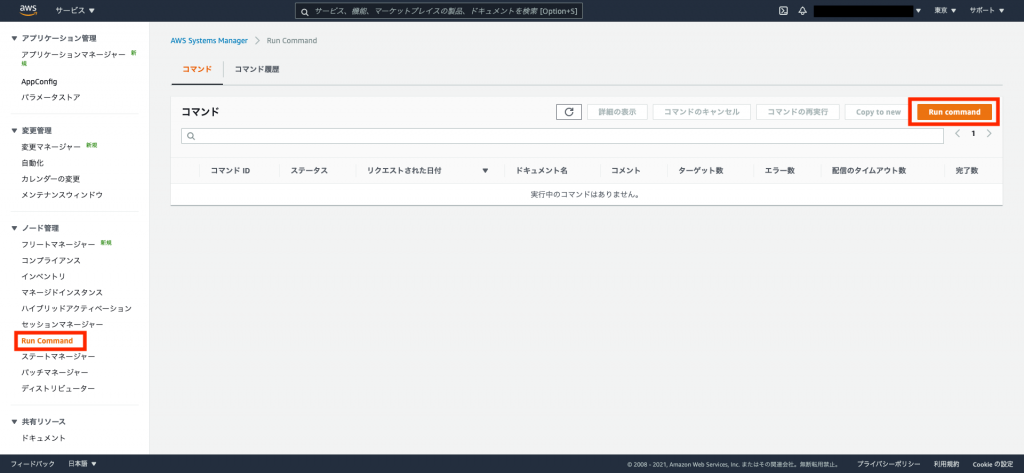Switch to the コマンド tab
The height and width of the screenshot is (473, 1024).
[x=197, y=69]
